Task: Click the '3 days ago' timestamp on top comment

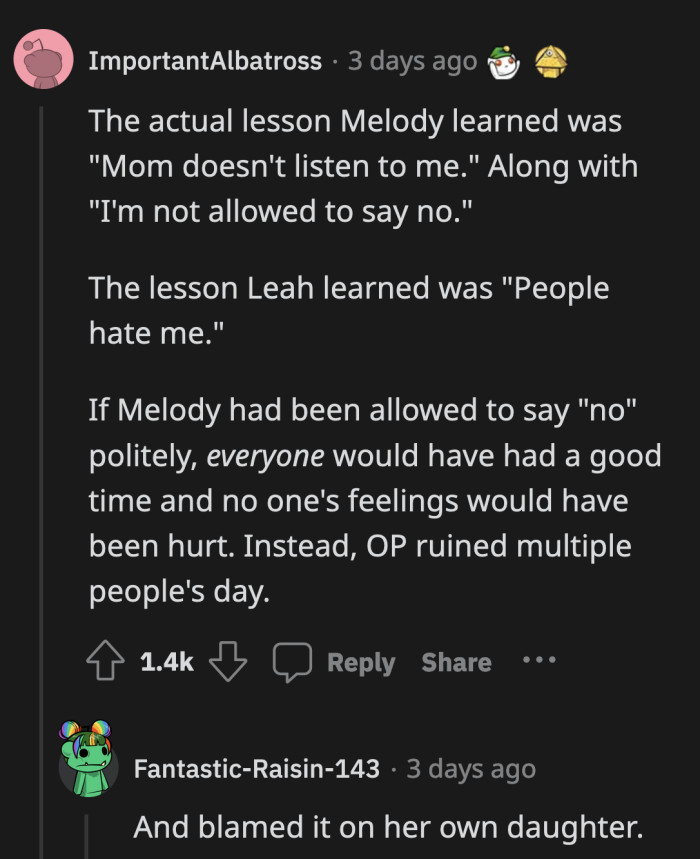Action: (412, 60)
